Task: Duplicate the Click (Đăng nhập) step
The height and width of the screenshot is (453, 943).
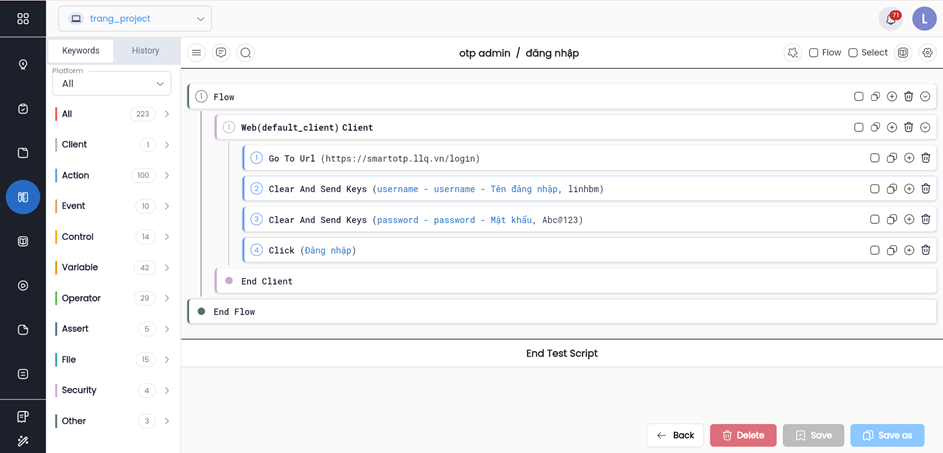Action: [x=891, y=251]
